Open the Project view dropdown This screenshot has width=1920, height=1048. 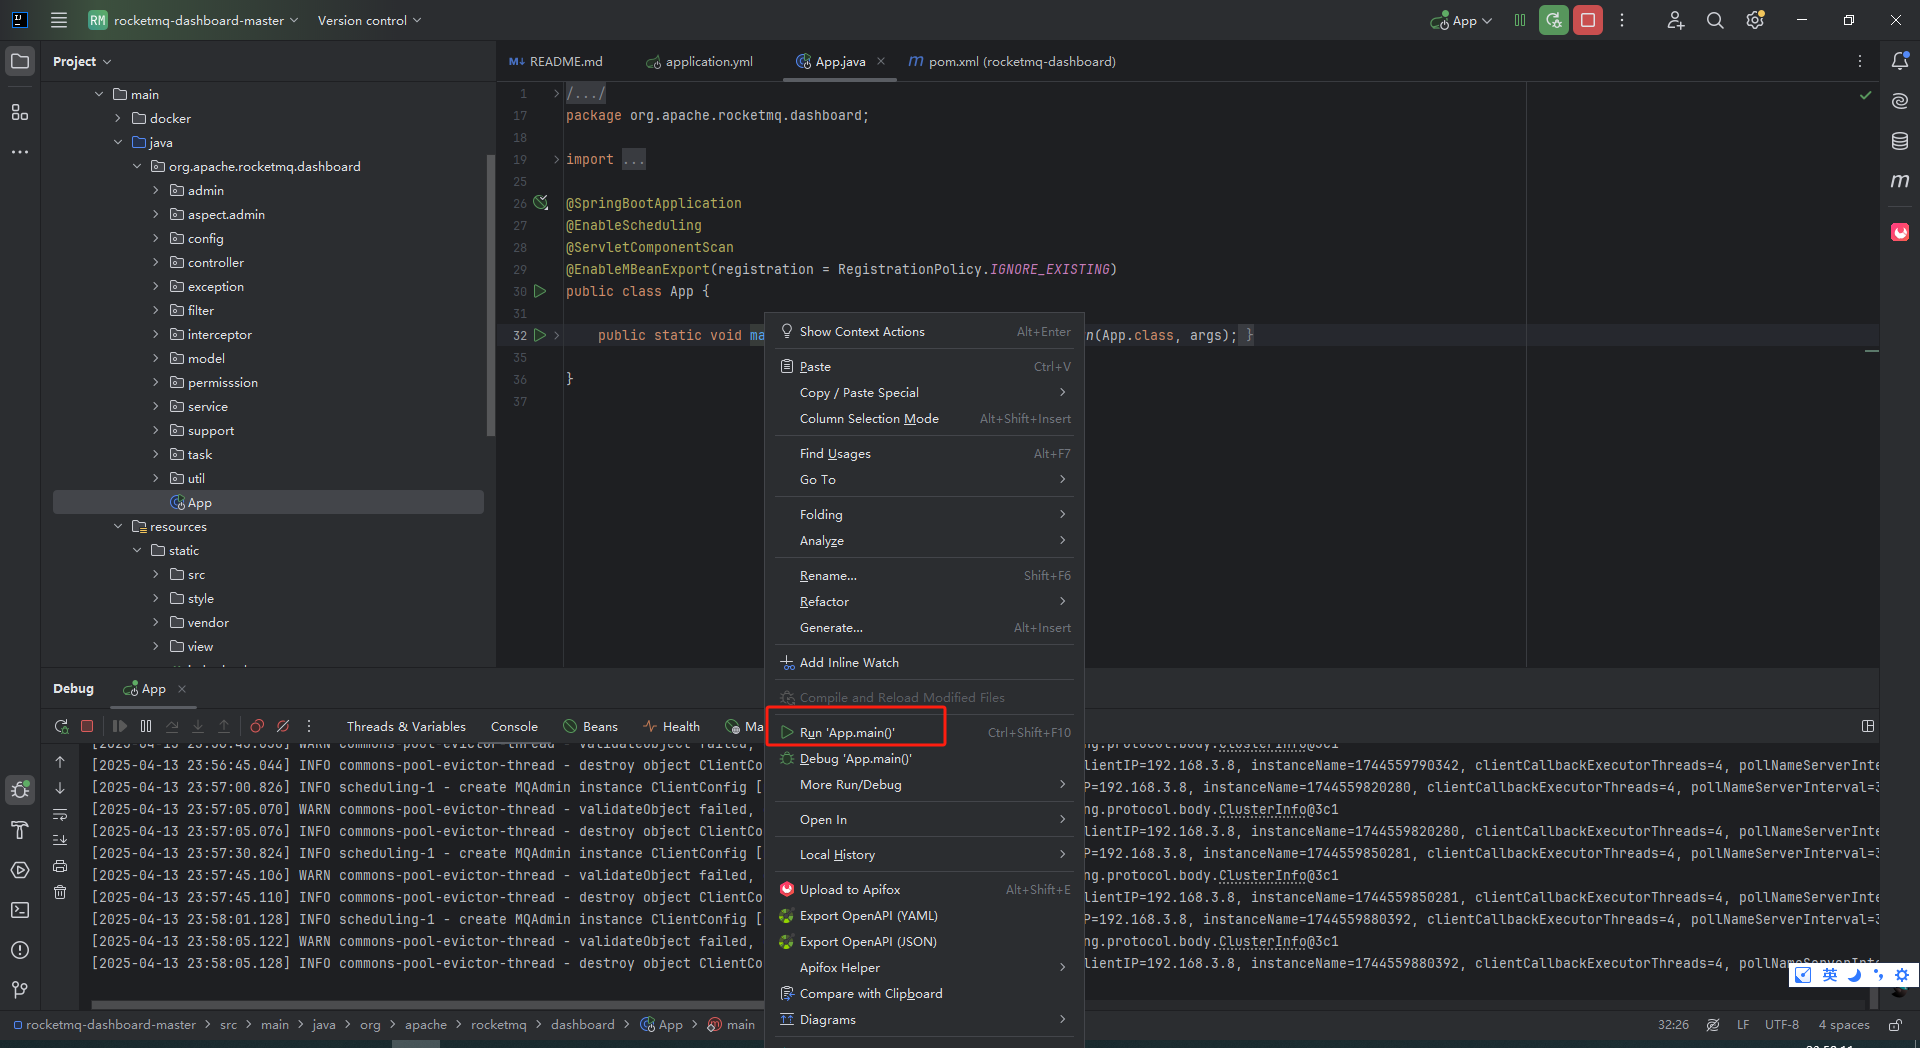(82, 61)
